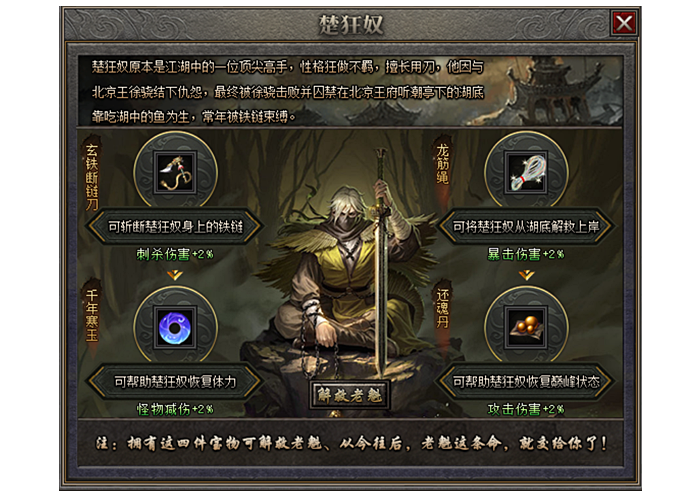Click the 可帮助楚狂奴恢复体力 banner
The image size is (683, 493).
[175, 382]
